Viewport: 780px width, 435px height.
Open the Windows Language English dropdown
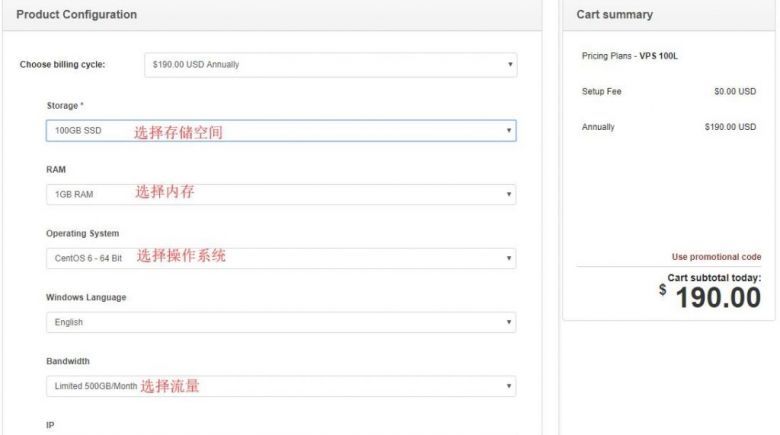pyautogui.click(x=281, y=322)
